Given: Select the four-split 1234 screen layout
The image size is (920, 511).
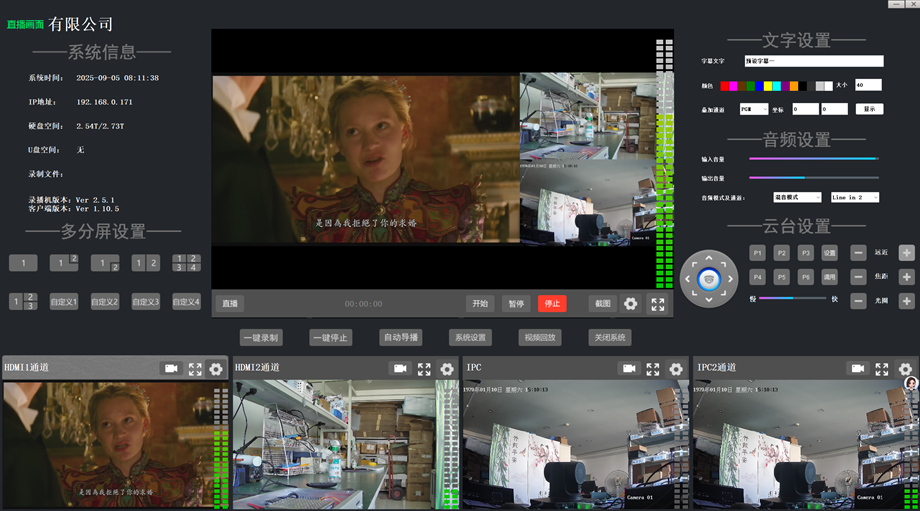Looking at the screenshot, I should pyautogui.click(x=186, y=263).
